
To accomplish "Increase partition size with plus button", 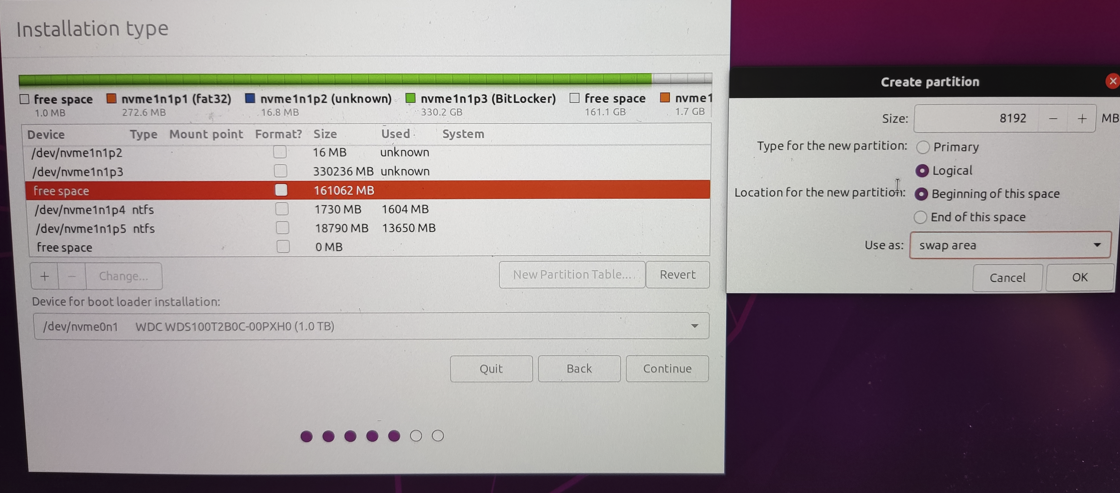I will pyautogui.click(x=1082, y=119).
